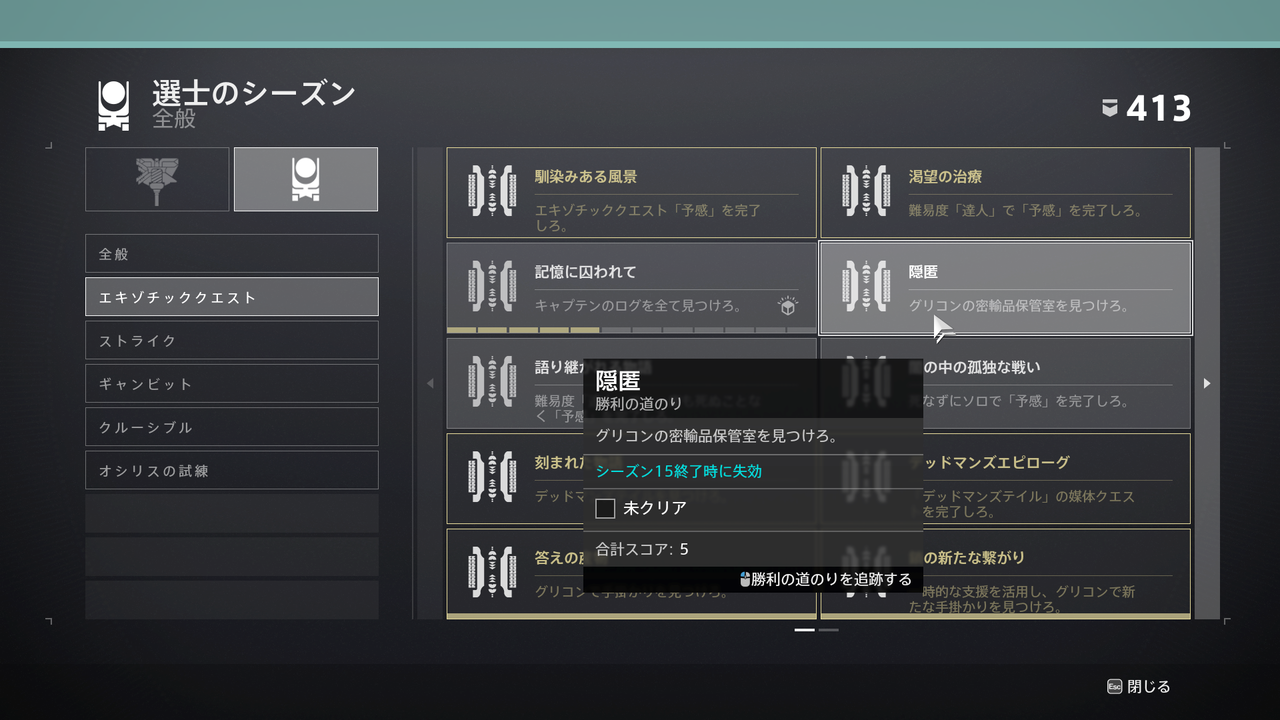Switch to the first emblem tab
Image resolution: width=1280 pixels, height=720 pixels.
point(157,179)
